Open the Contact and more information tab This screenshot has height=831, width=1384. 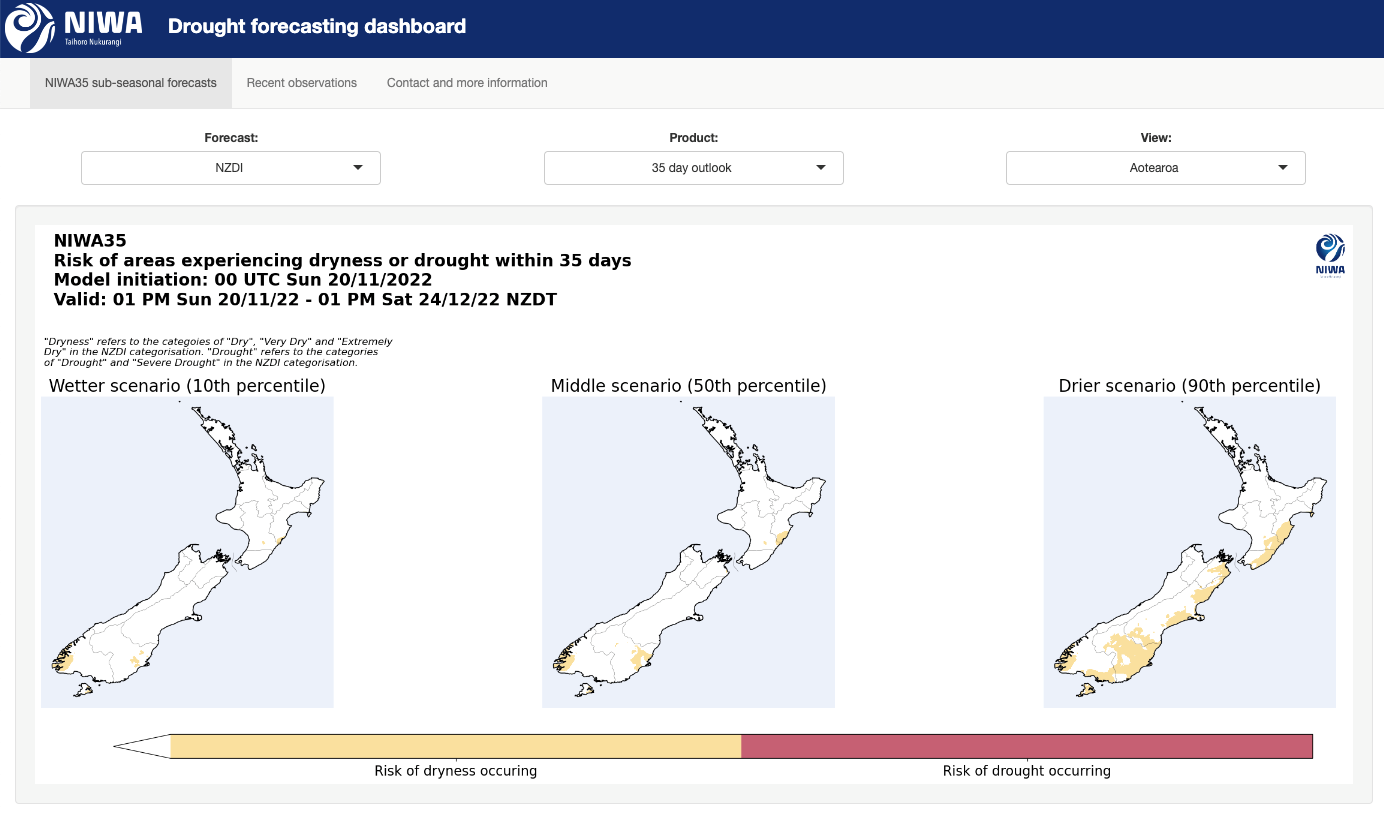467,83
